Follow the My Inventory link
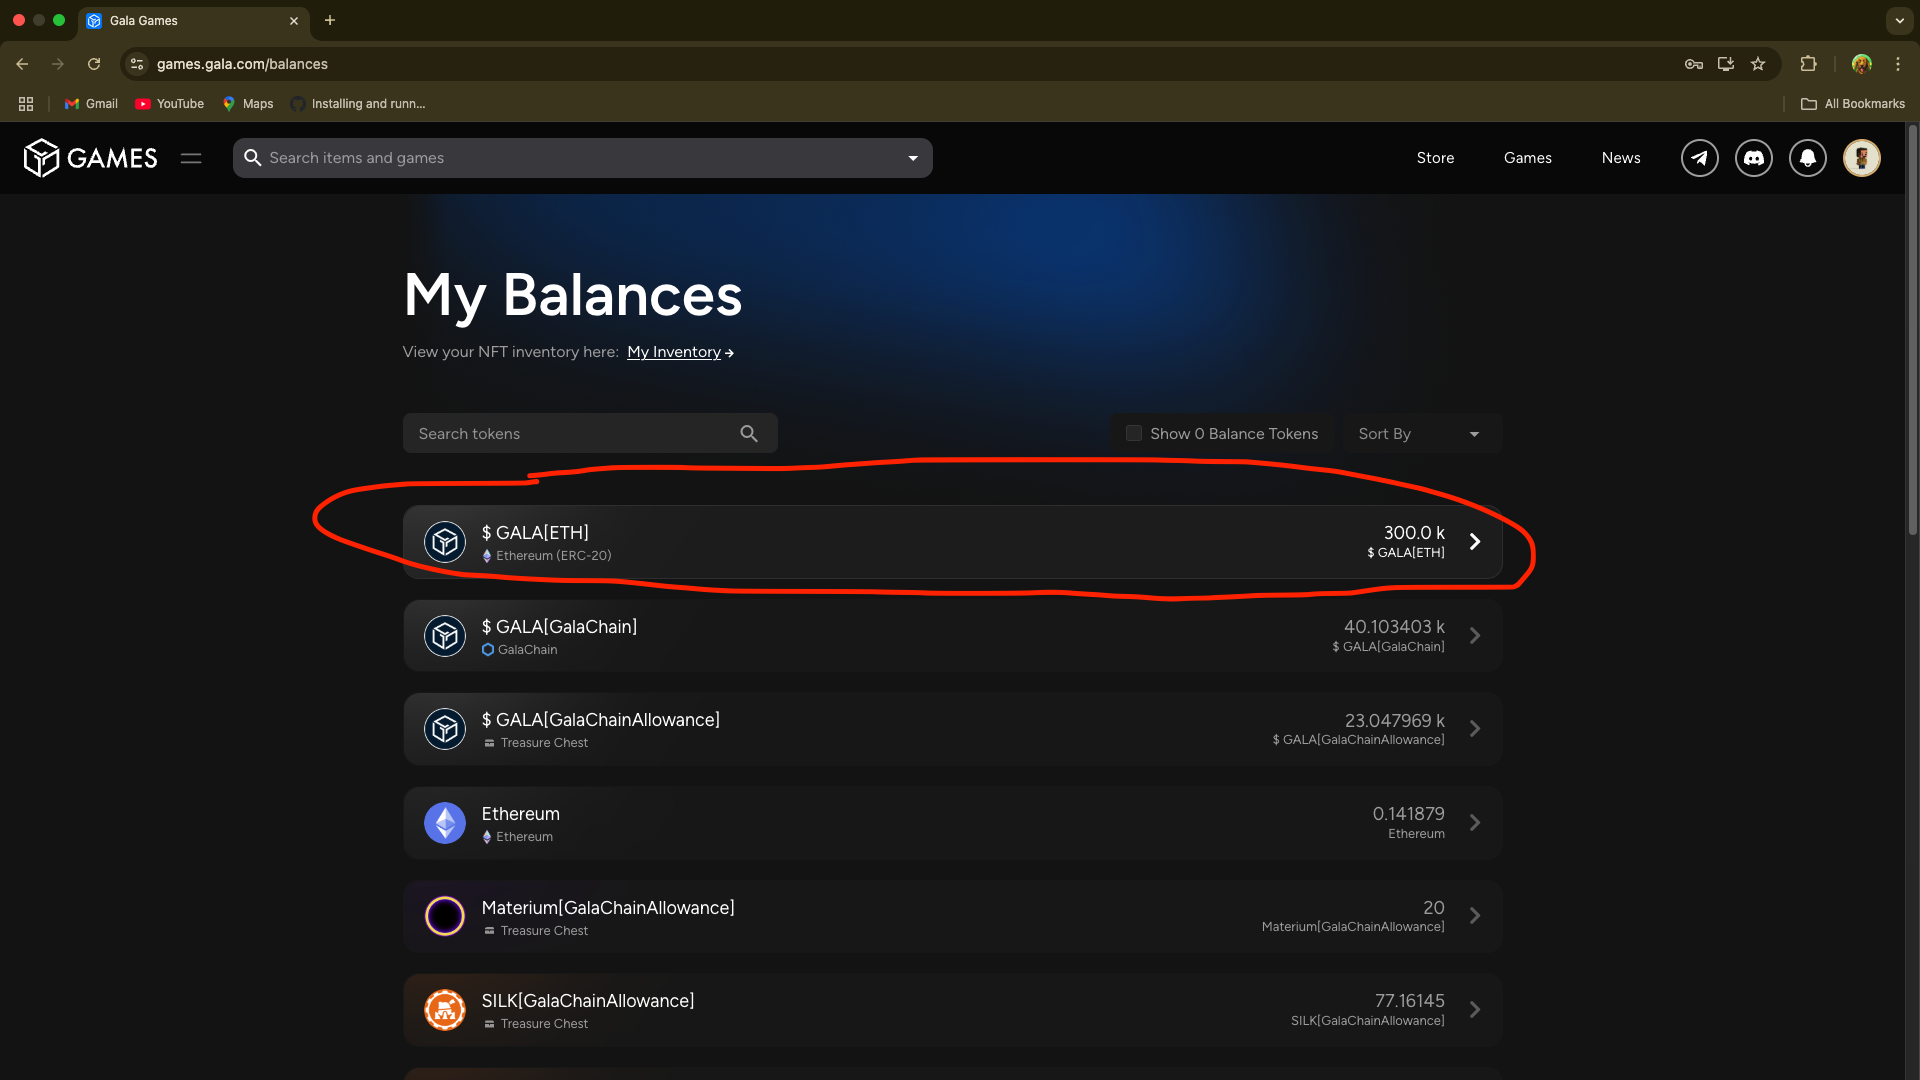 click(x=680, y=352)
